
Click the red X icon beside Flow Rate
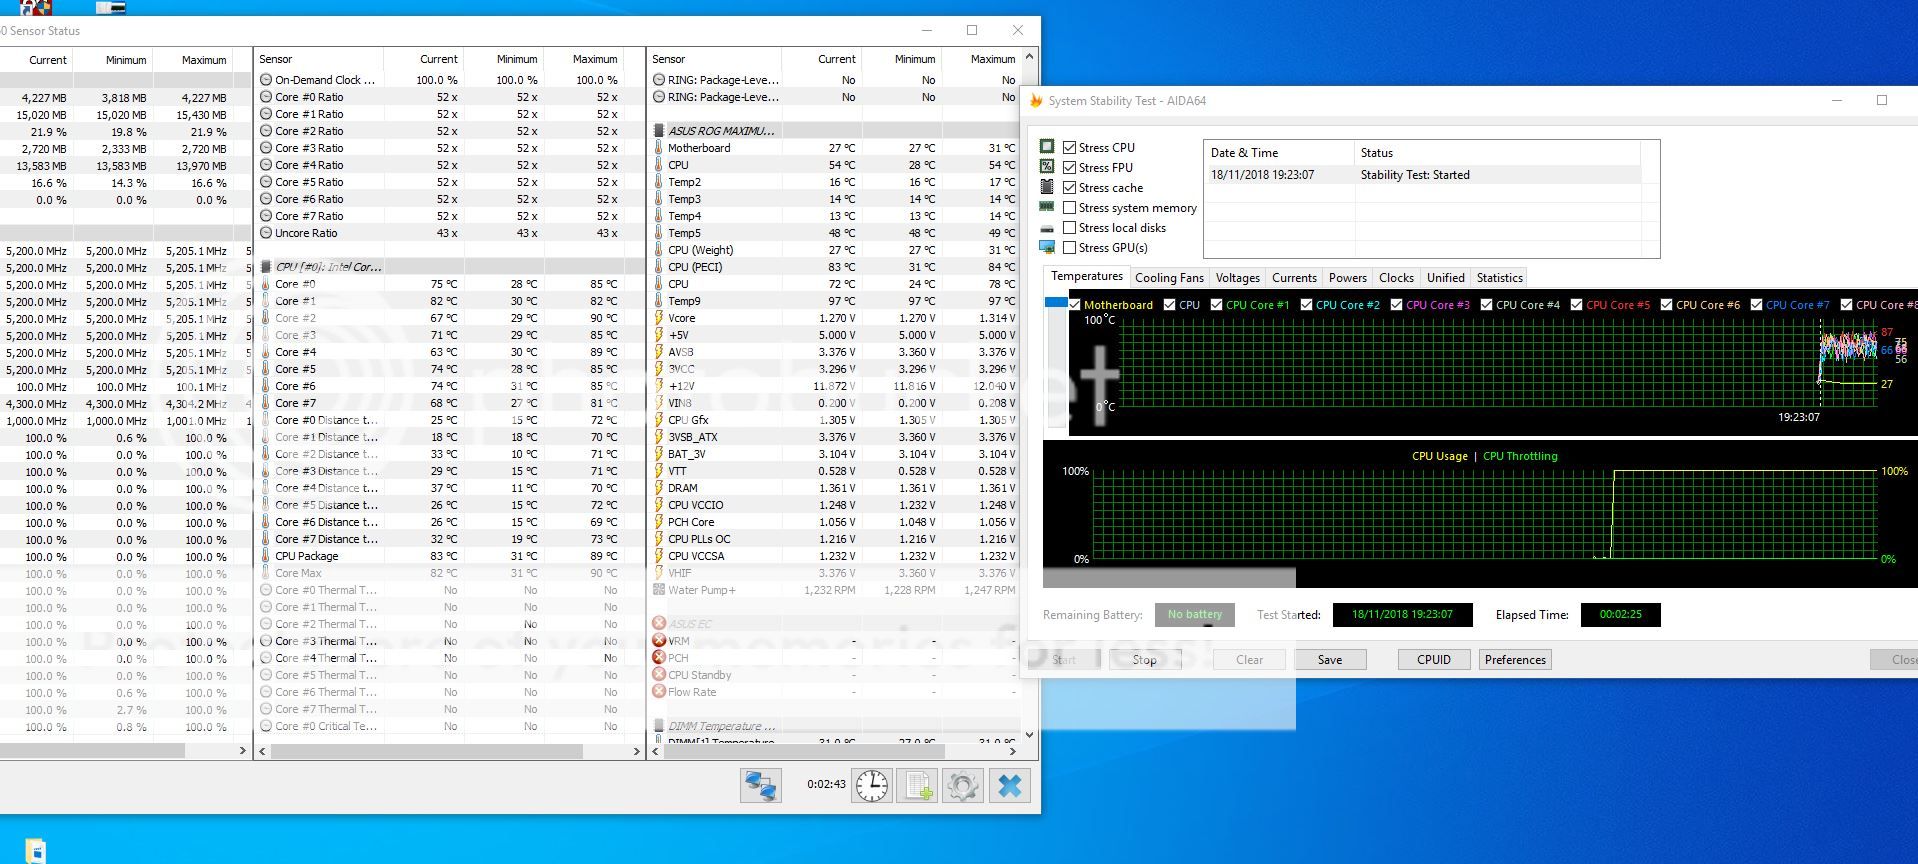(659, 692)
